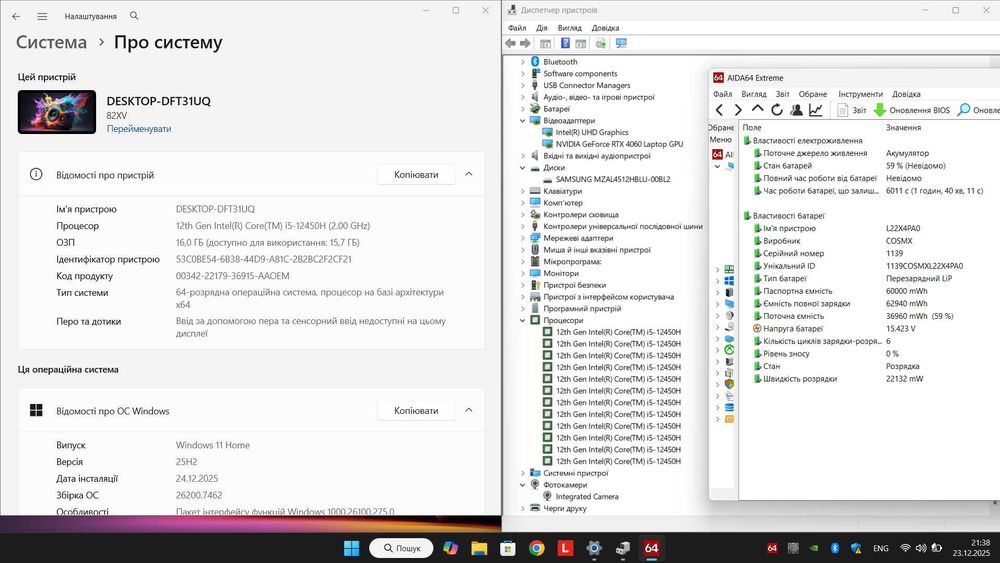Click the search icon in Settings header
The width and height of the screenshot is (1000, 563).
coord(134,15)
